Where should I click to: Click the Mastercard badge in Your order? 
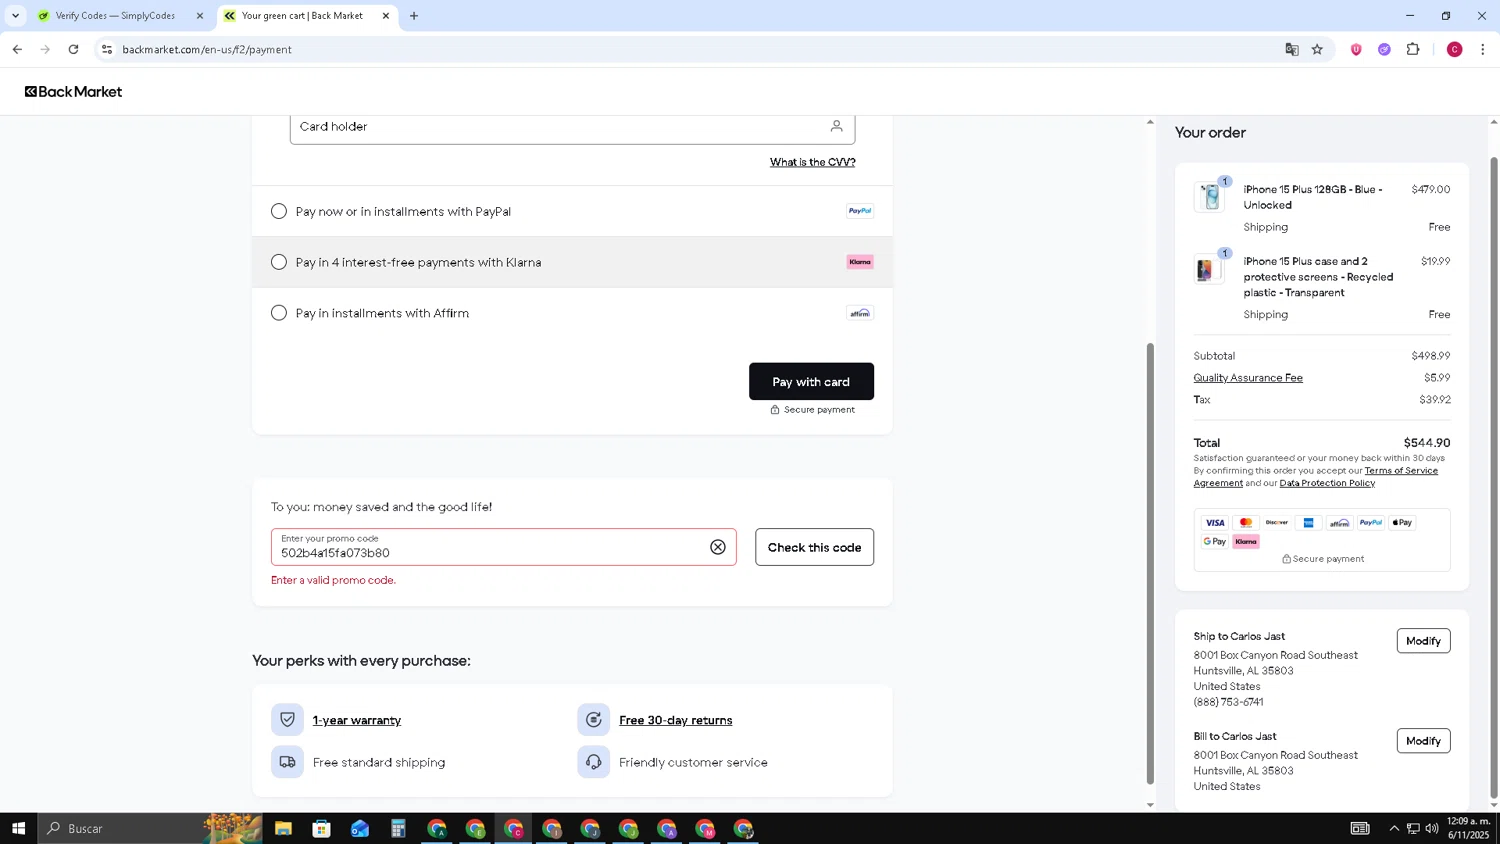1246,523
